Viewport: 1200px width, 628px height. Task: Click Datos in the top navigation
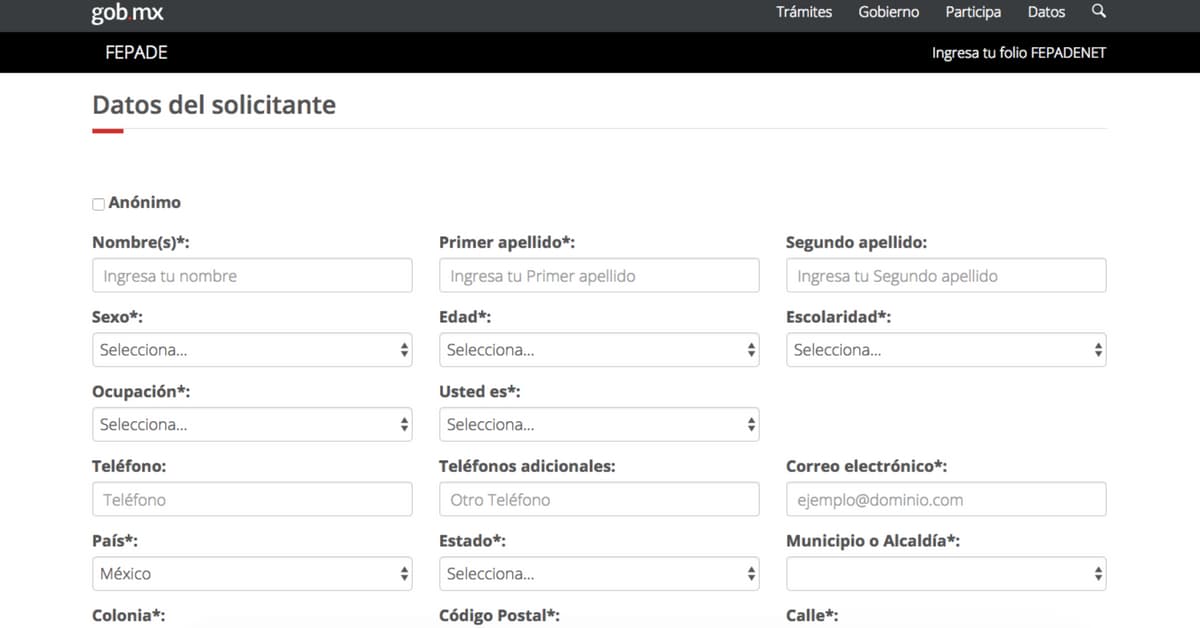coord(1046,13)
